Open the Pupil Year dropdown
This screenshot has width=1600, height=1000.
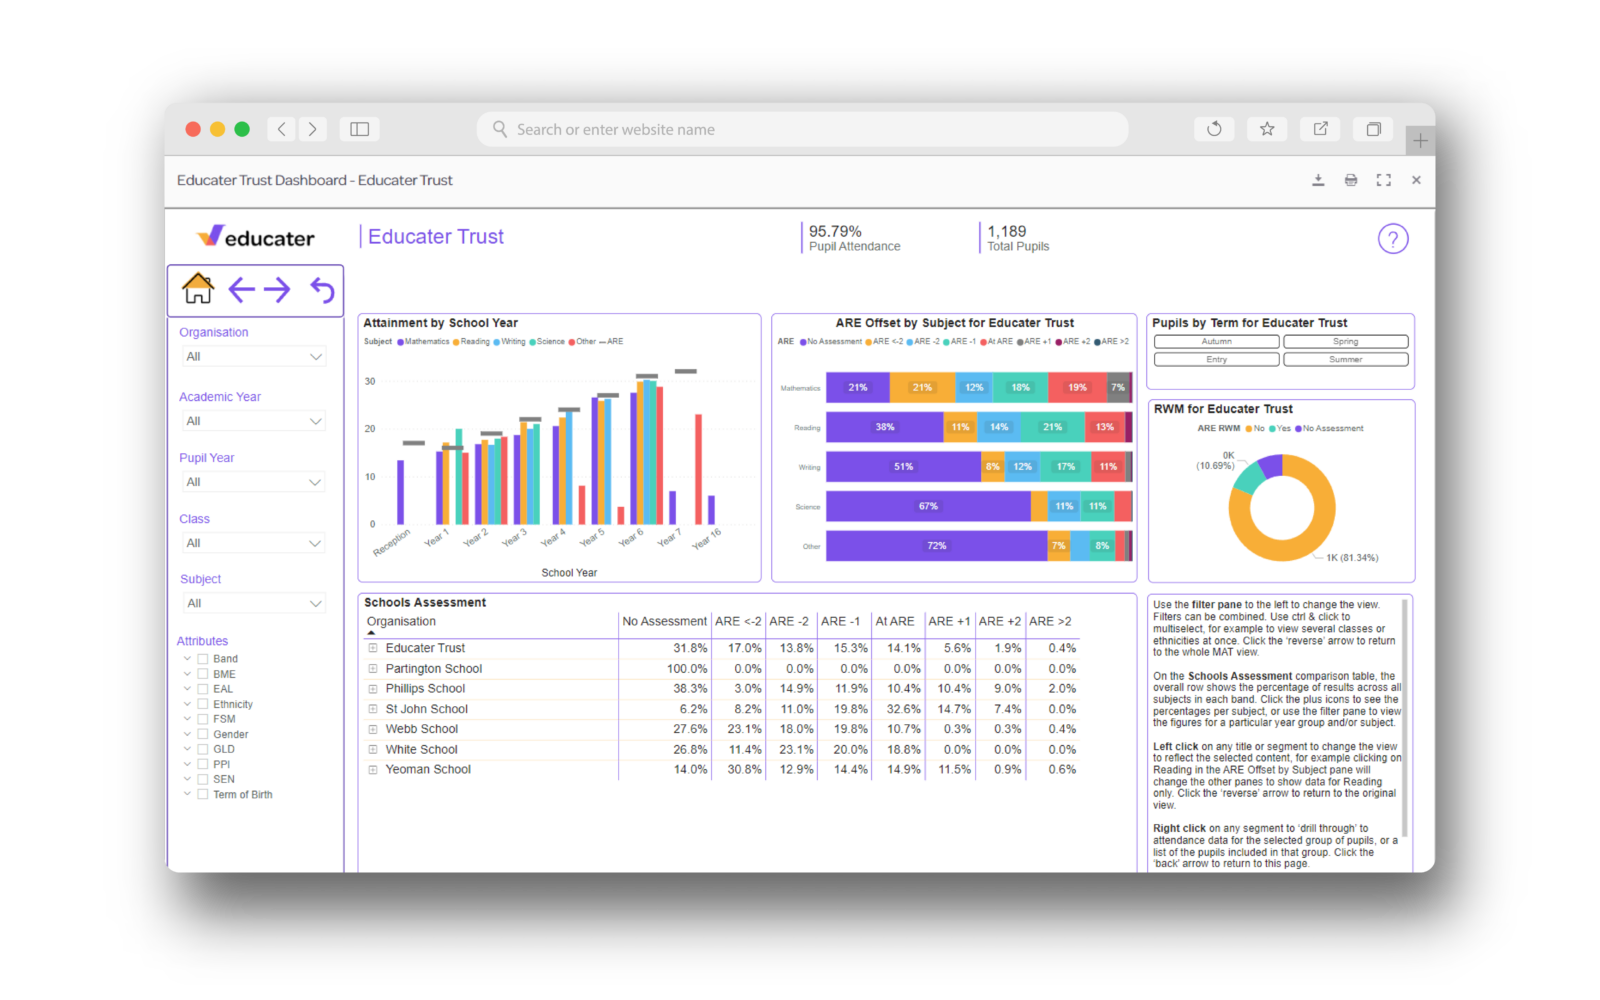[x=253, y=482]
